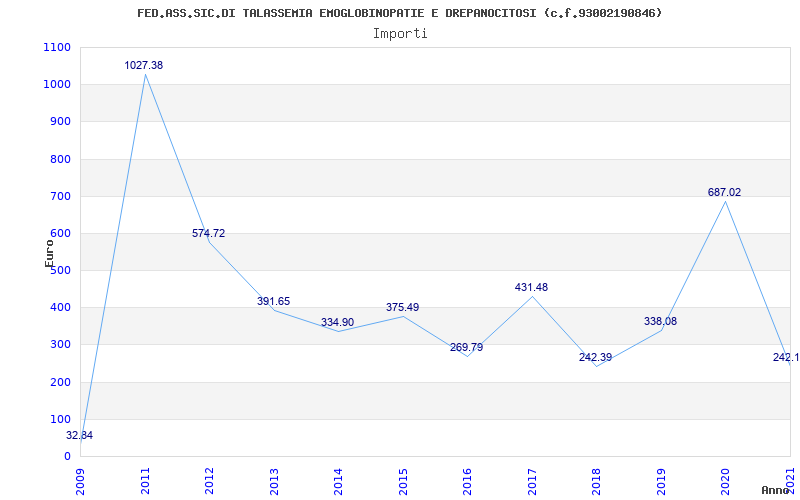Select the 687.02 peak label for 2020

[x=724, y=192]
